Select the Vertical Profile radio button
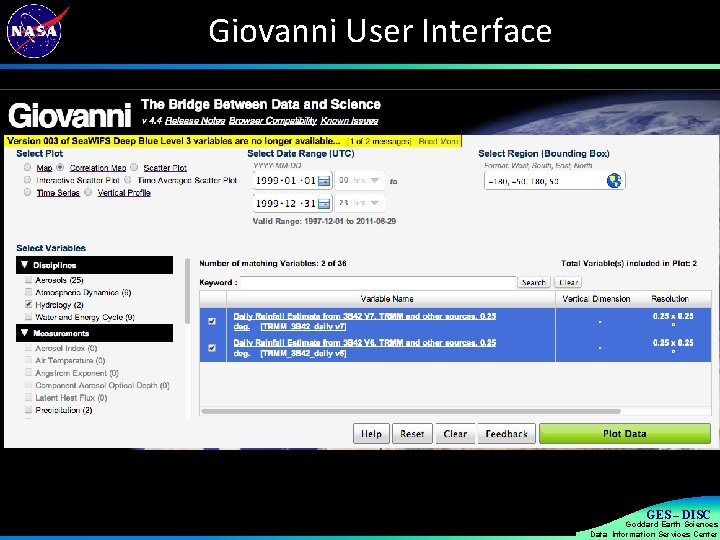720x540 pixels. 88,192
